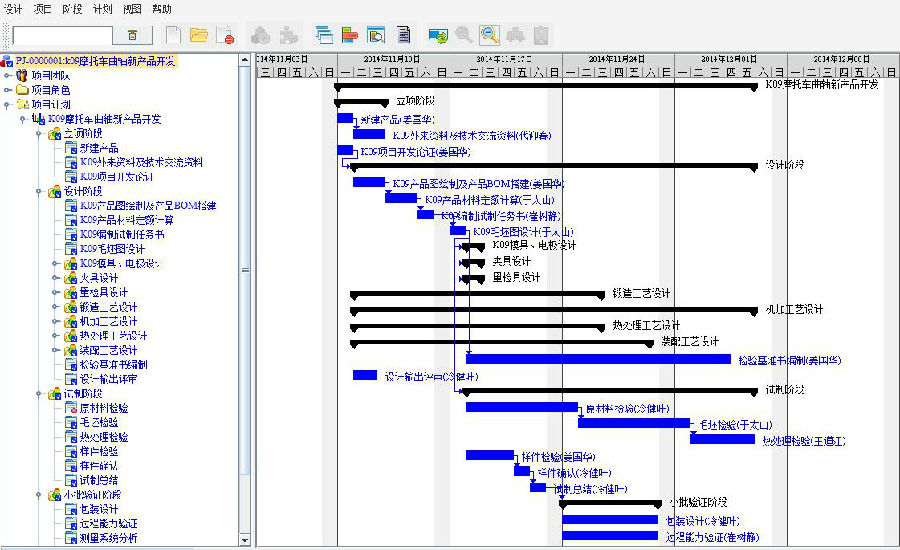The height and width of the screenshot is (550, 900).
Task: Click the 原材料检验 Gantt bar
Action: pos(522,407)
